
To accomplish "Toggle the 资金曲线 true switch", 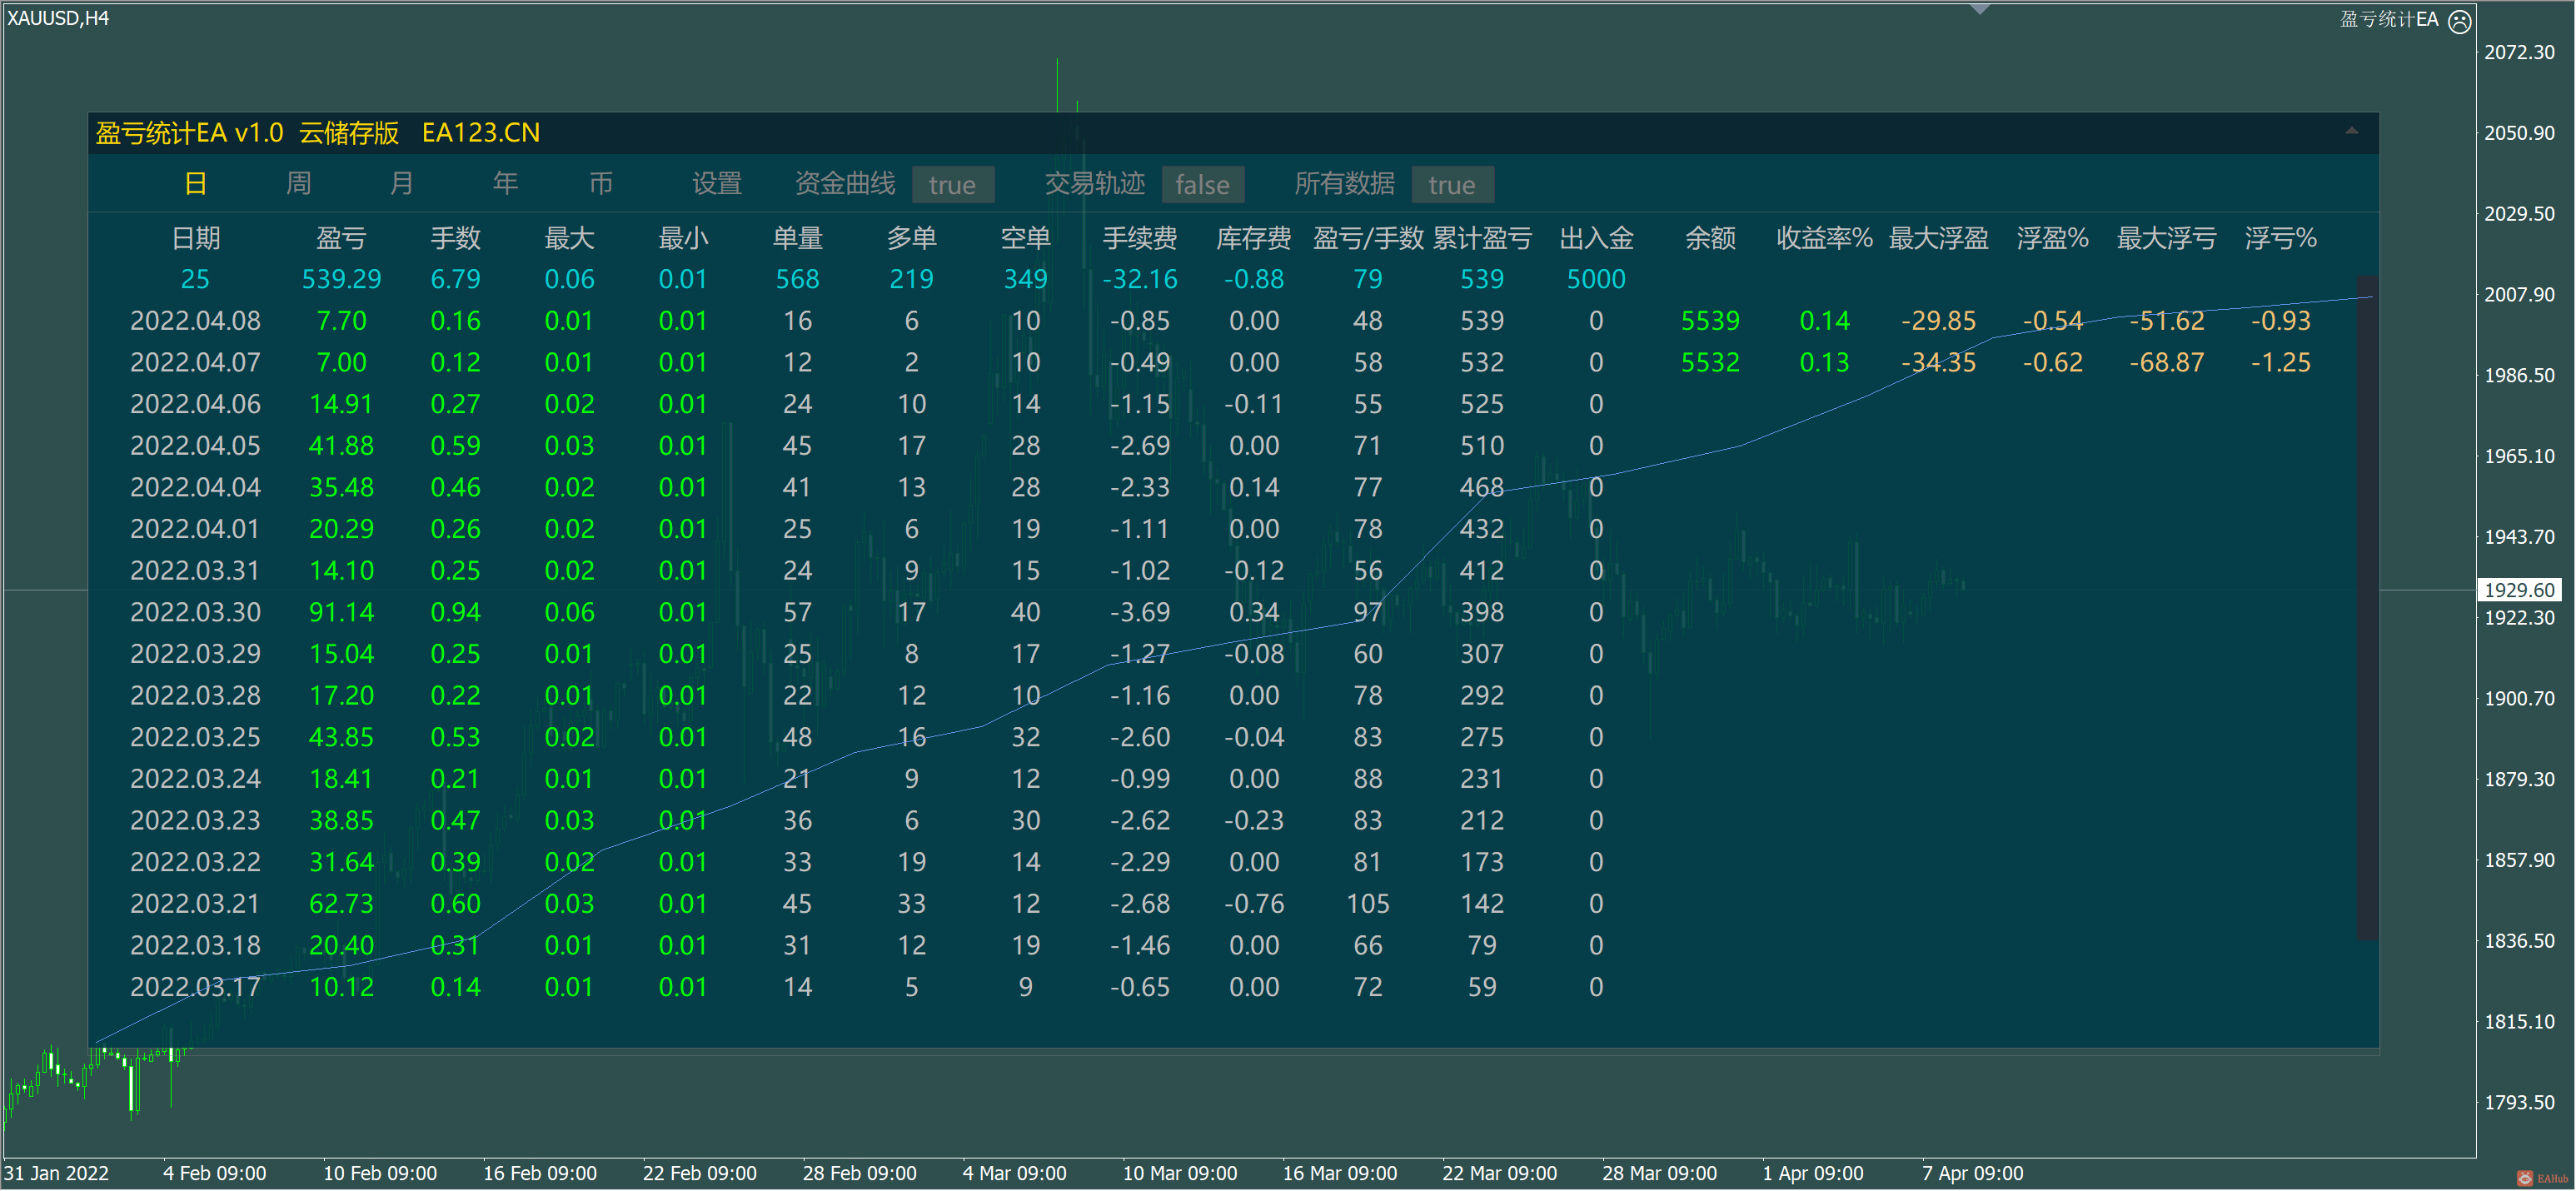I will [952, 185].
